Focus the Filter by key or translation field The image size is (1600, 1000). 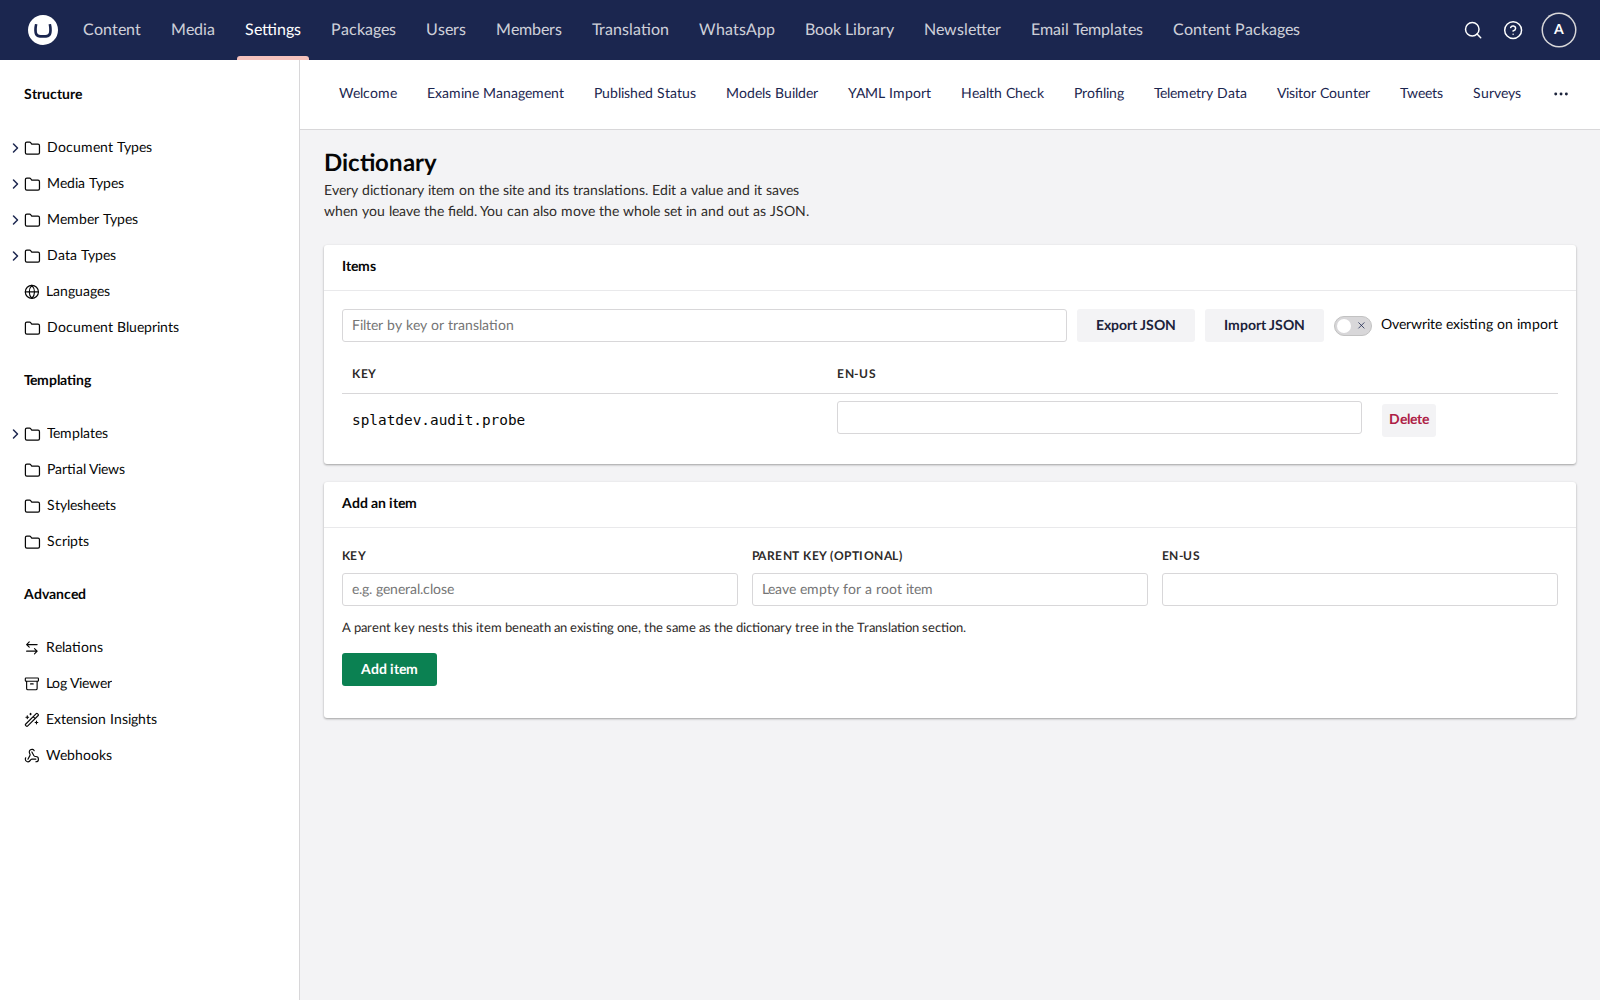point(704,326)
